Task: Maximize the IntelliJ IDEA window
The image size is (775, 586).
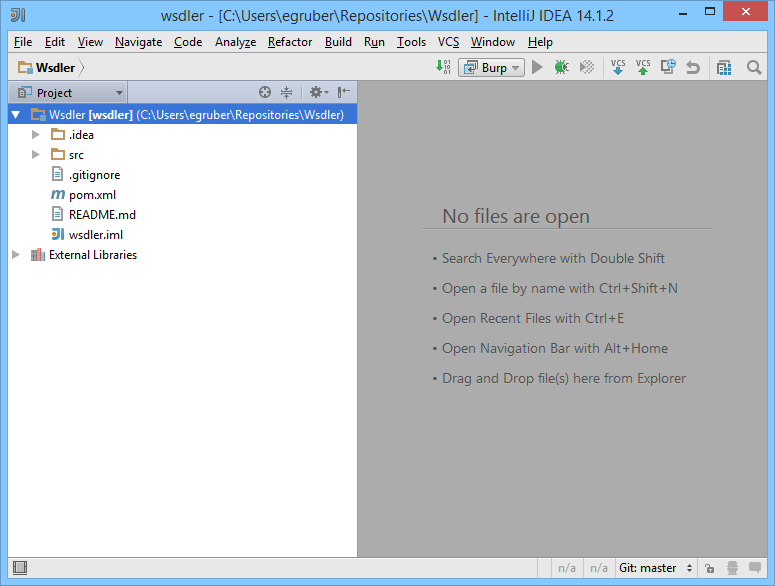Action: pos(710,12)
